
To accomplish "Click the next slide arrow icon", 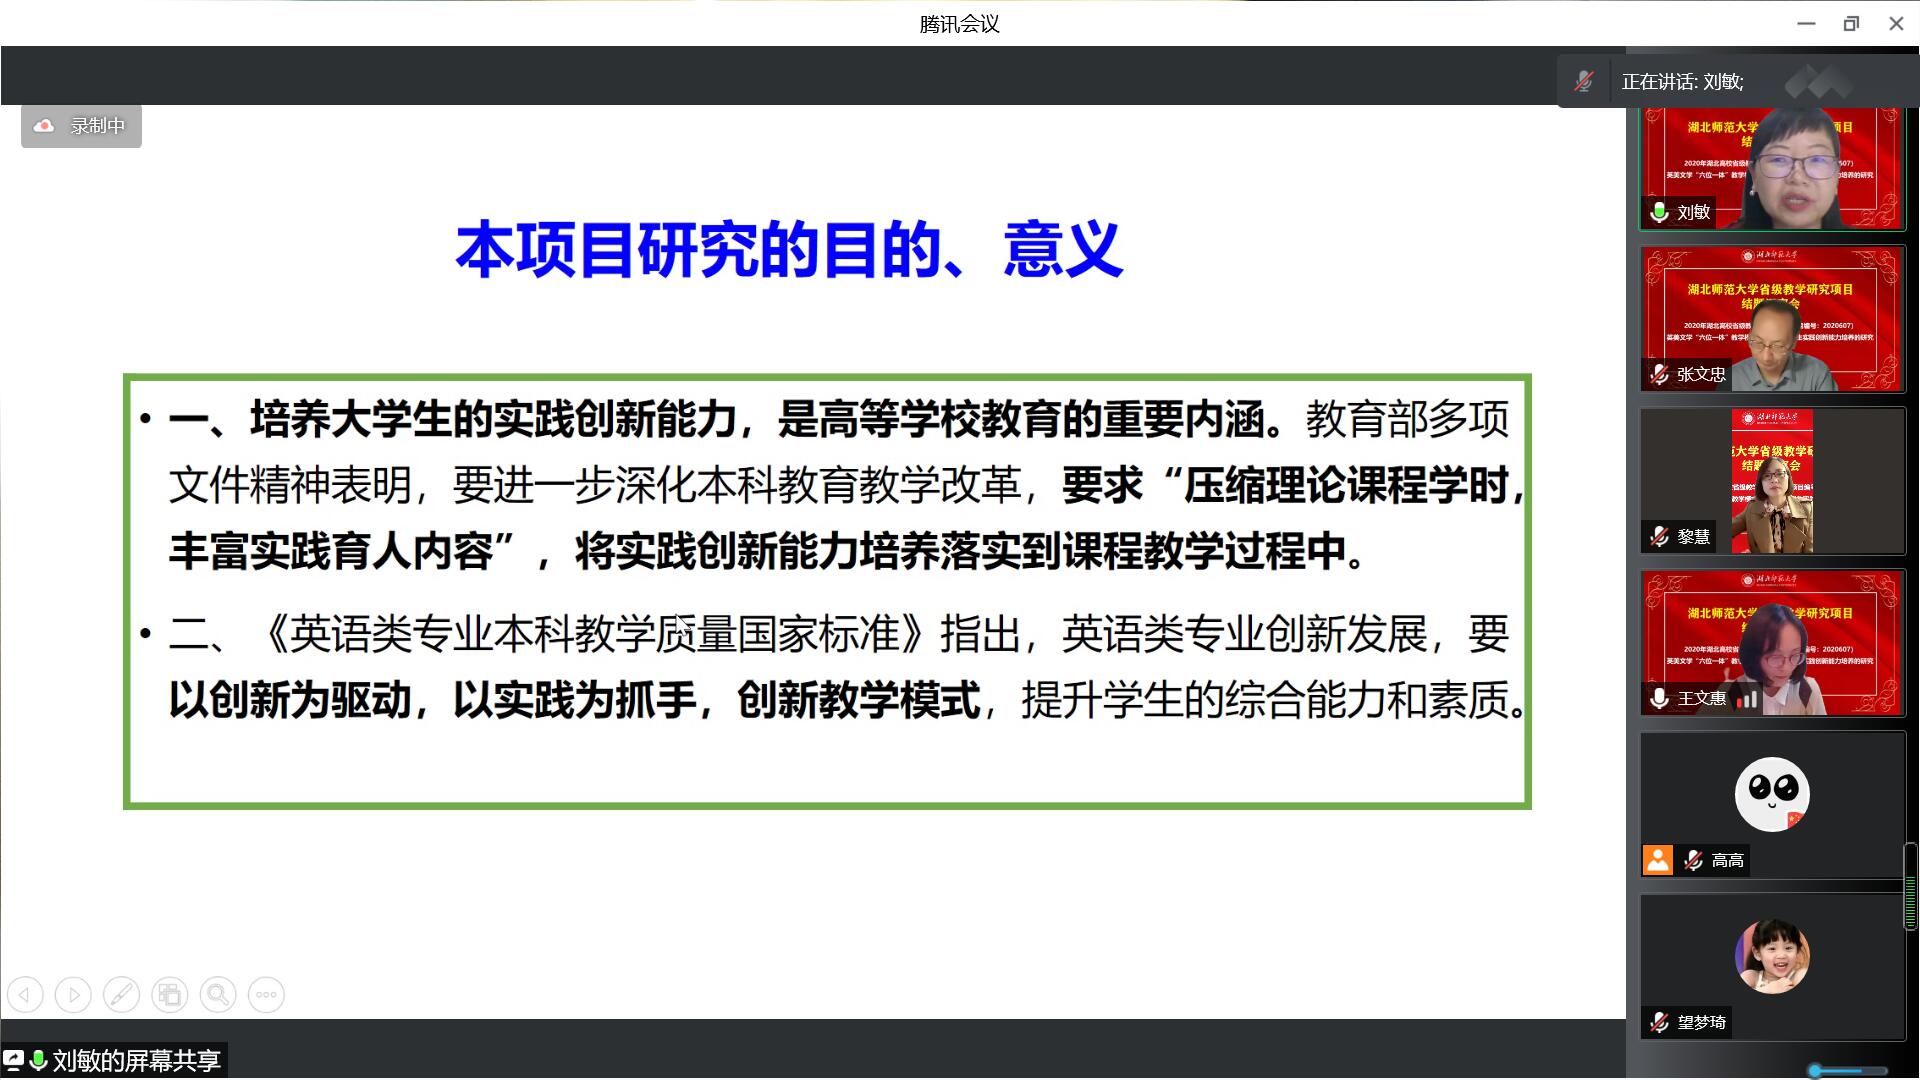I will [73, 995].
